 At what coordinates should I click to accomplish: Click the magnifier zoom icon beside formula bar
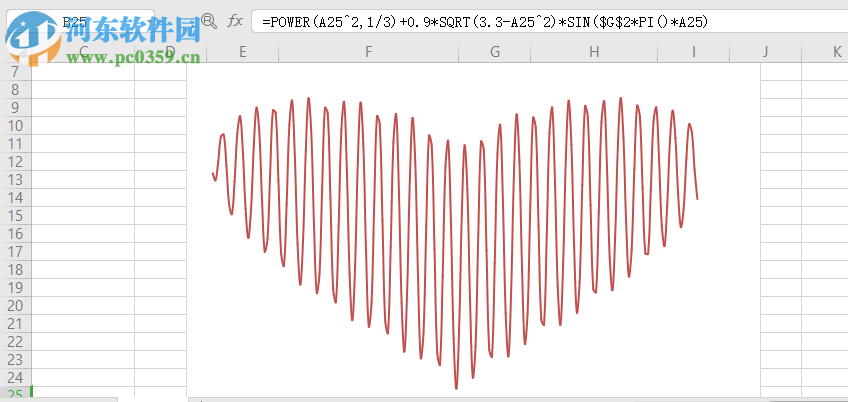click(x=209, y=21)
